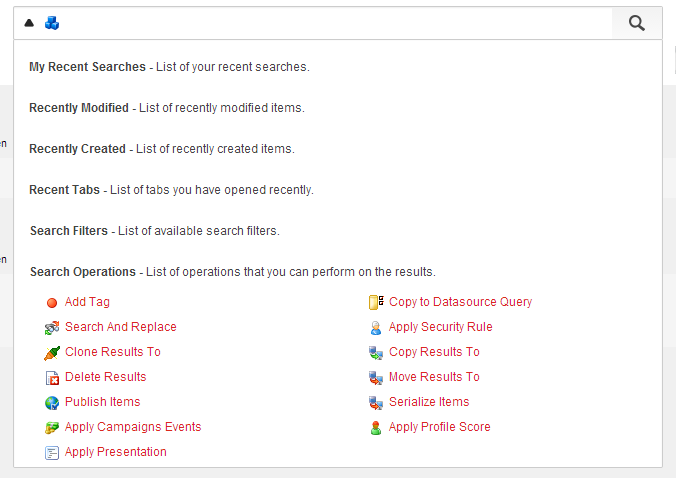
Task: Click the globe Publish Items icon
Action: pyautogui.click(x=52, y=403)
